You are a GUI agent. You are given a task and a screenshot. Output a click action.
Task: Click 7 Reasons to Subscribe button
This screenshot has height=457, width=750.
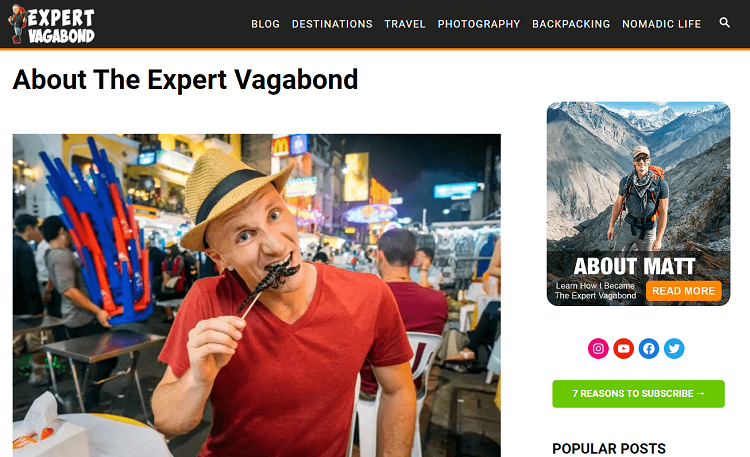(638, 394)
